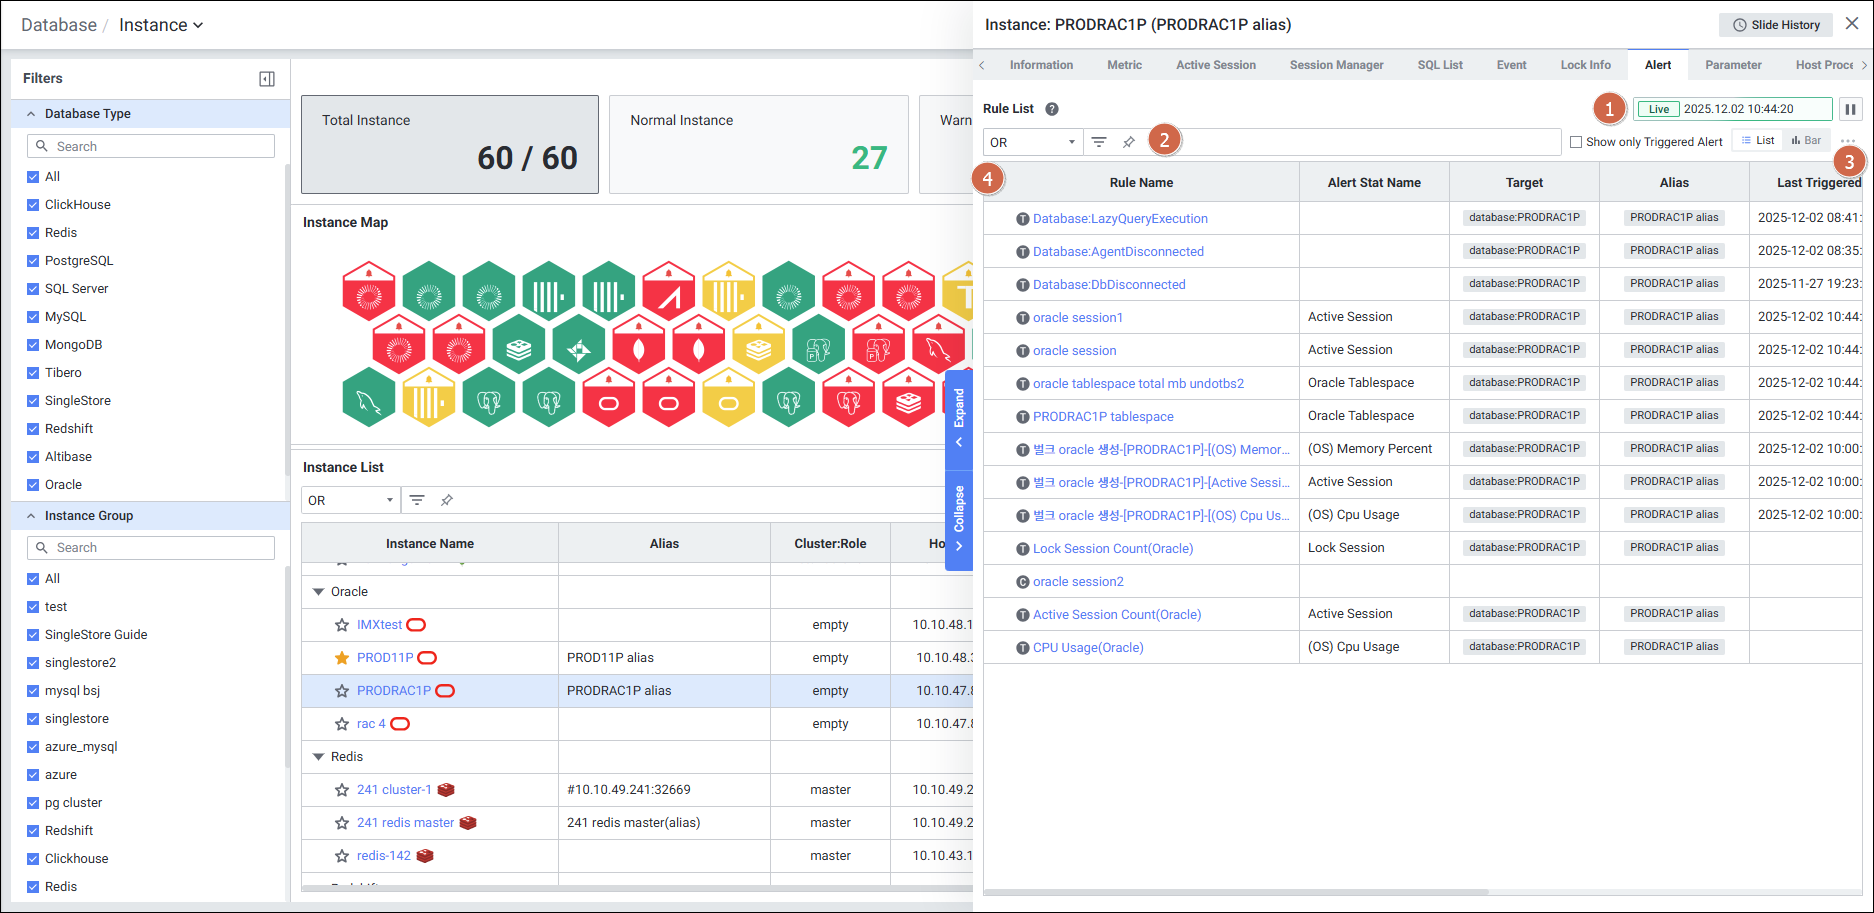This screenshot has width=1874, height=913.
Task: Pause the live alert refresh
Action: [1850, 109]
